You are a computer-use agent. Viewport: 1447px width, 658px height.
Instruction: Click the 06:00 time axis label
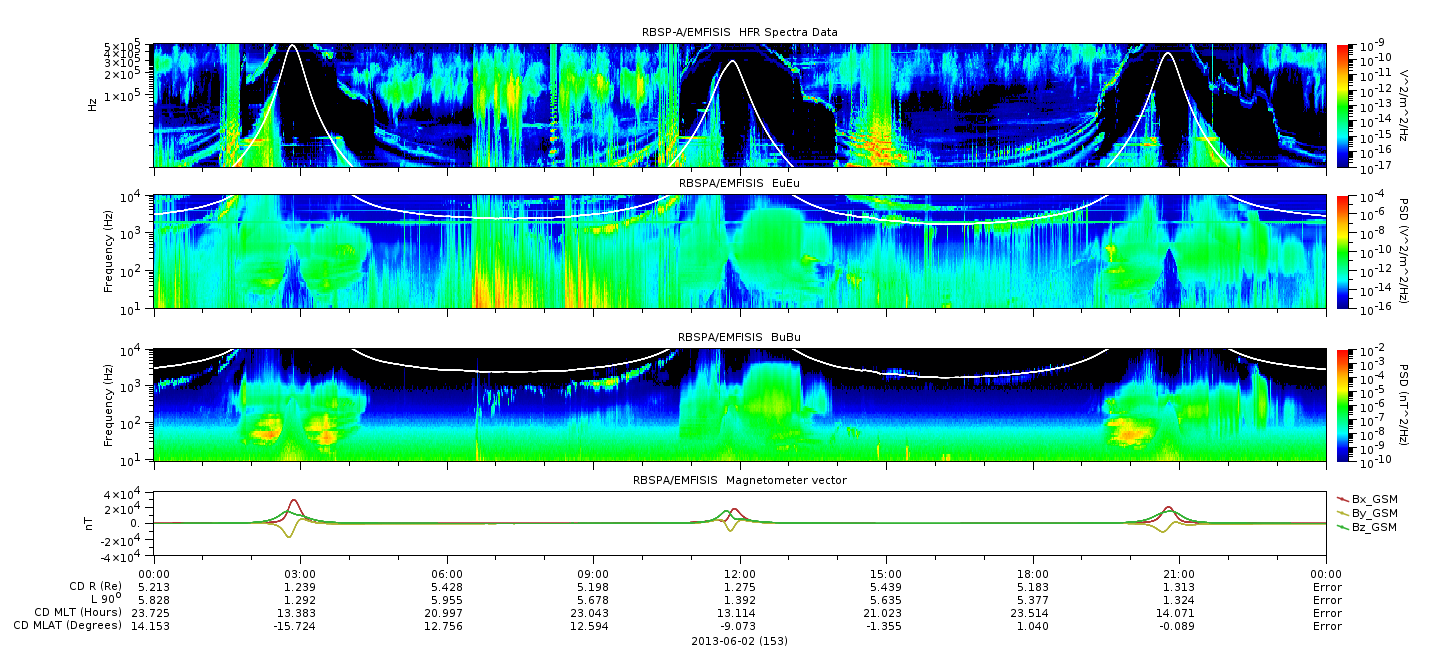(x=447, y=574)
